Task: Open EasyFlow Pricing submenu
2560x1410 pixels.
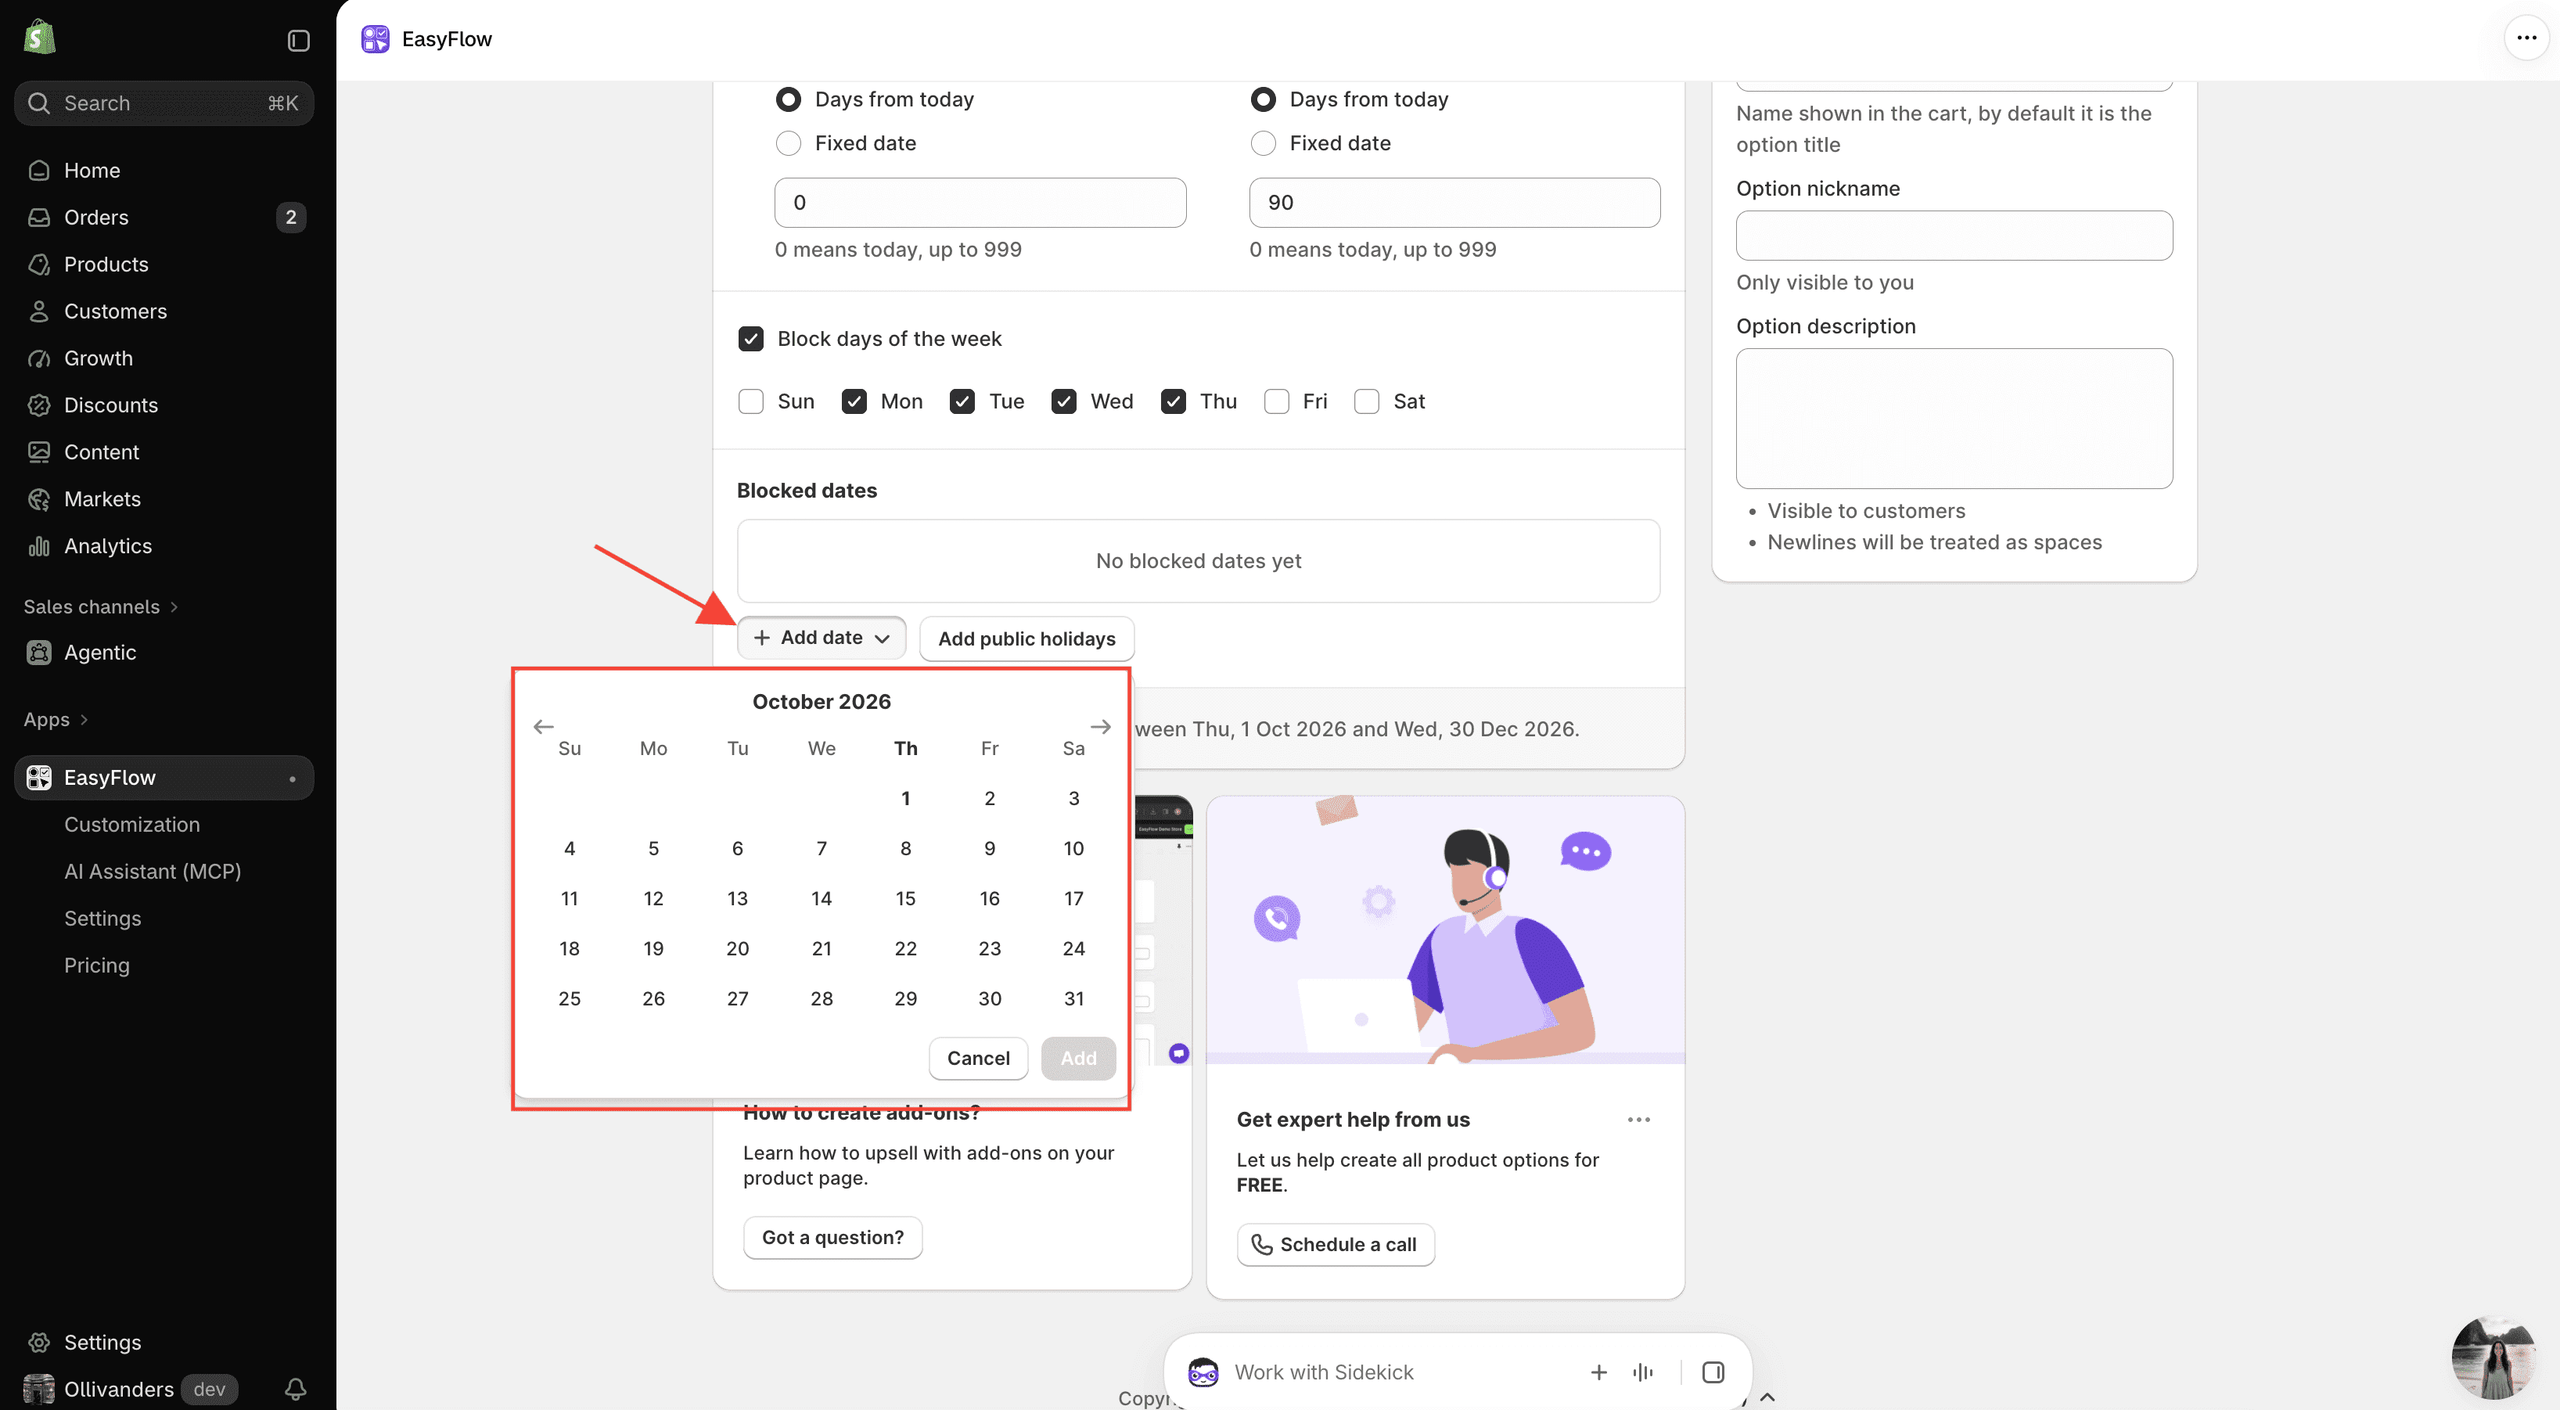Action: pyautogui.click(x=97, y=965)
